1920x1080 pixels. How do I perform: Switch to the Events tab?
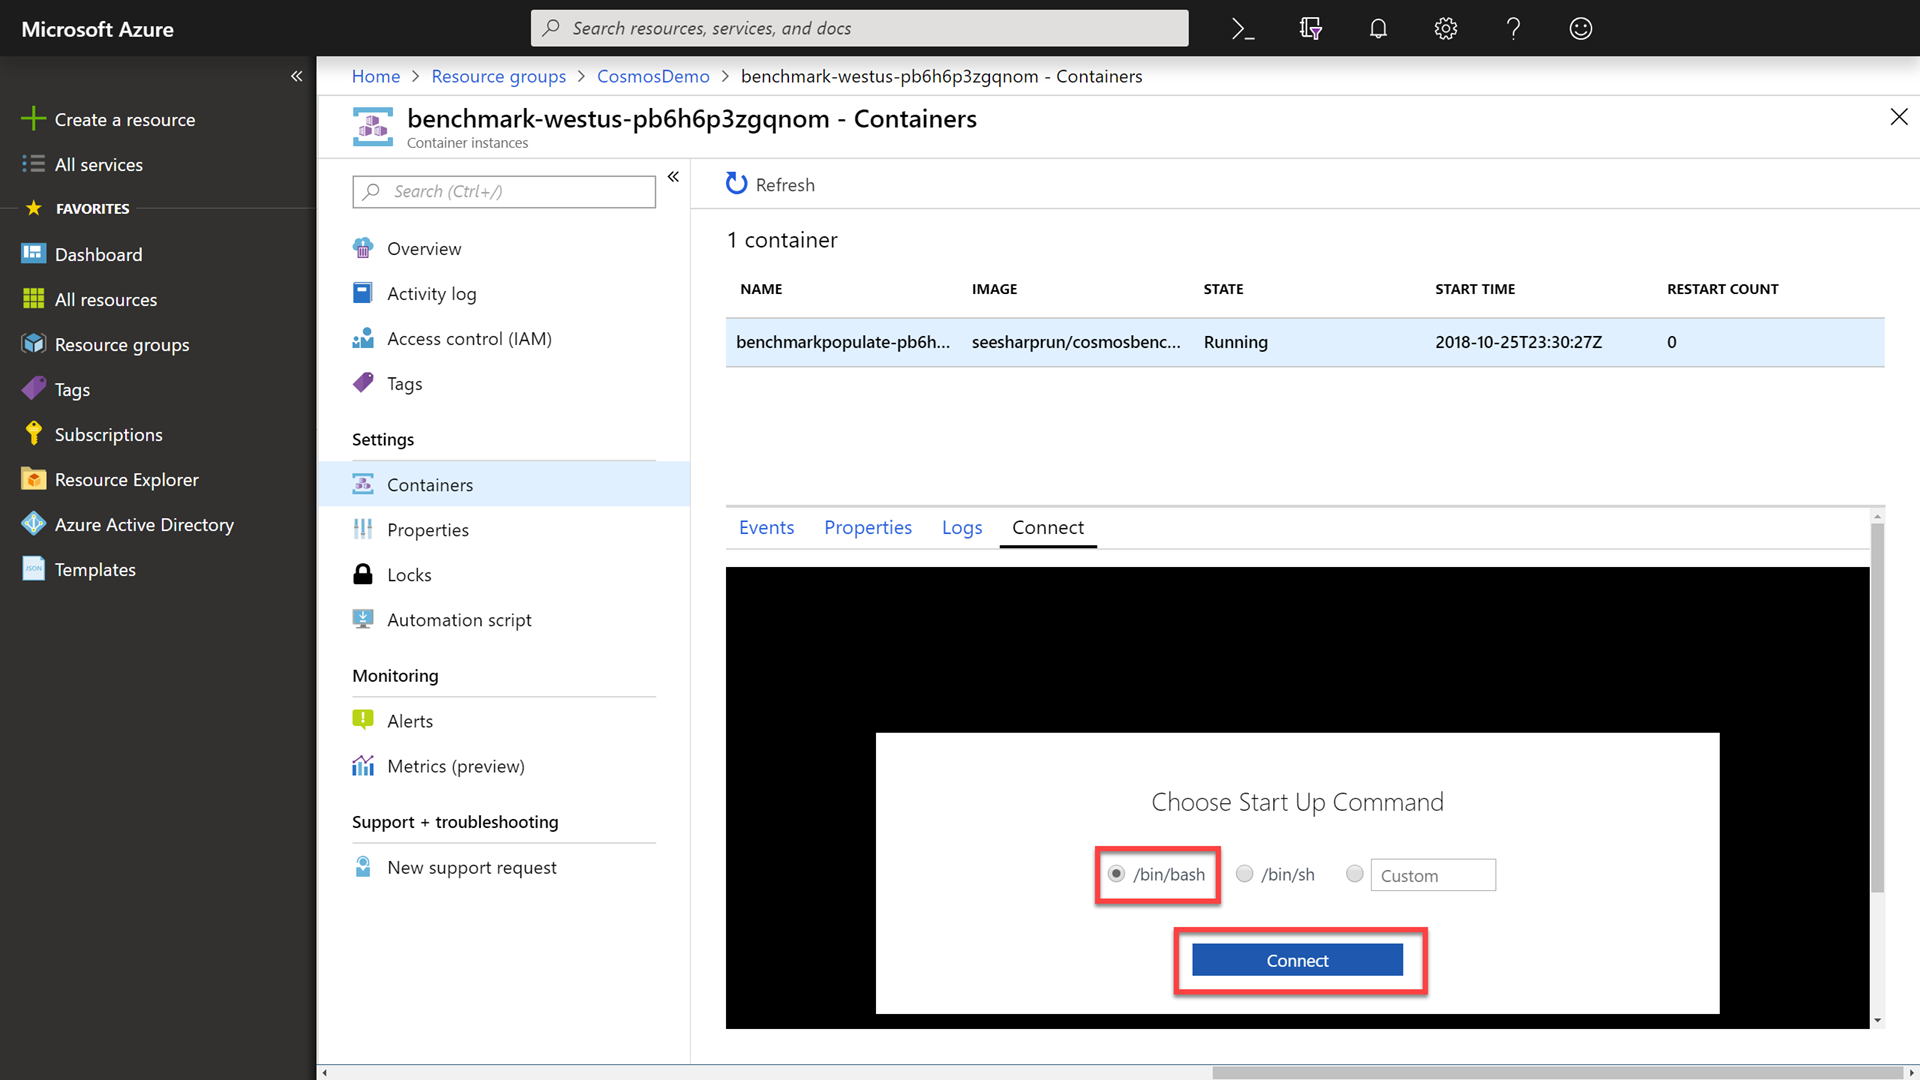[766, 526]
